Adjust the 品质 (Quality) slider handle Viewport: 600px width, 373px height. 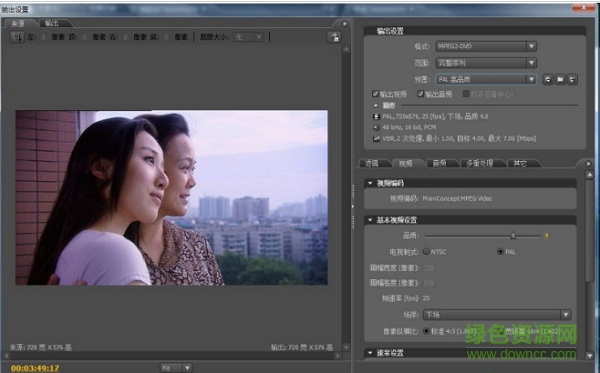pos(513,236)
